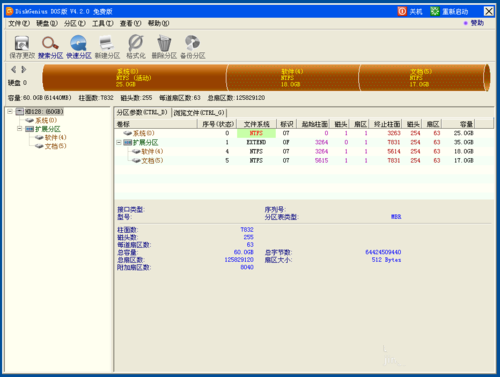Click the 卷标 column header
Image resolution: width=500 pixels, height=377 pixels.
156,124
